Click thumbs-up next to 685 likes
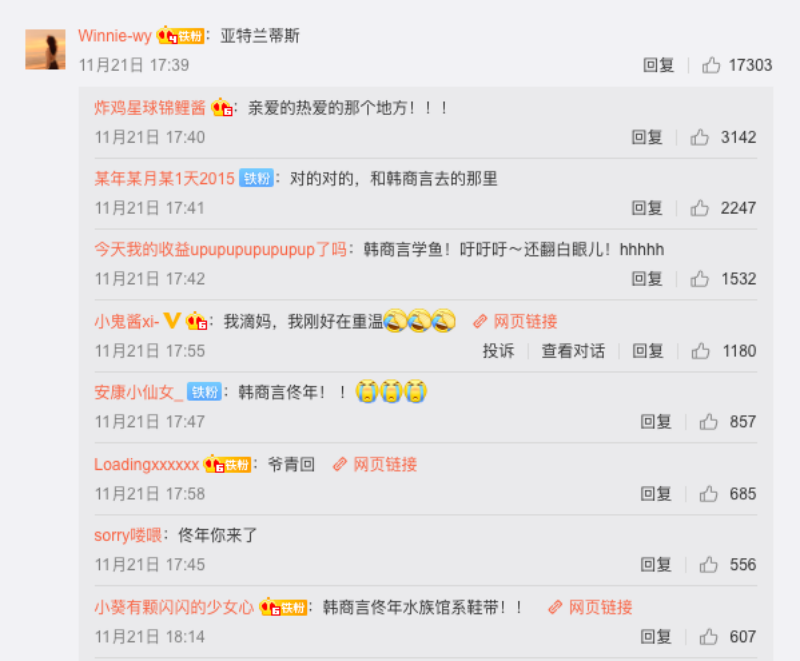The width and height of the screenshot is (800, 661). [708, 494]
